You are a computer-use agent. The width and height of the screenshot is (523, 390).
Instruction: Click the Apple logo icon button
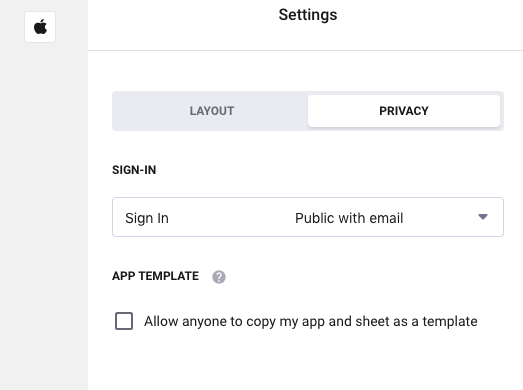click(40, 27)
